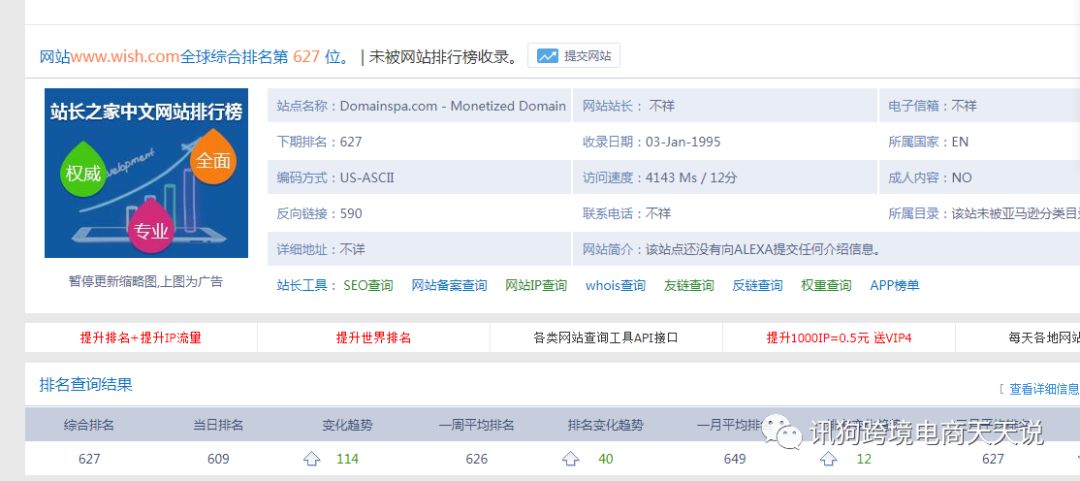
Task: Click the chart icon in 提交网站 button
Action: tap(548, 56)
